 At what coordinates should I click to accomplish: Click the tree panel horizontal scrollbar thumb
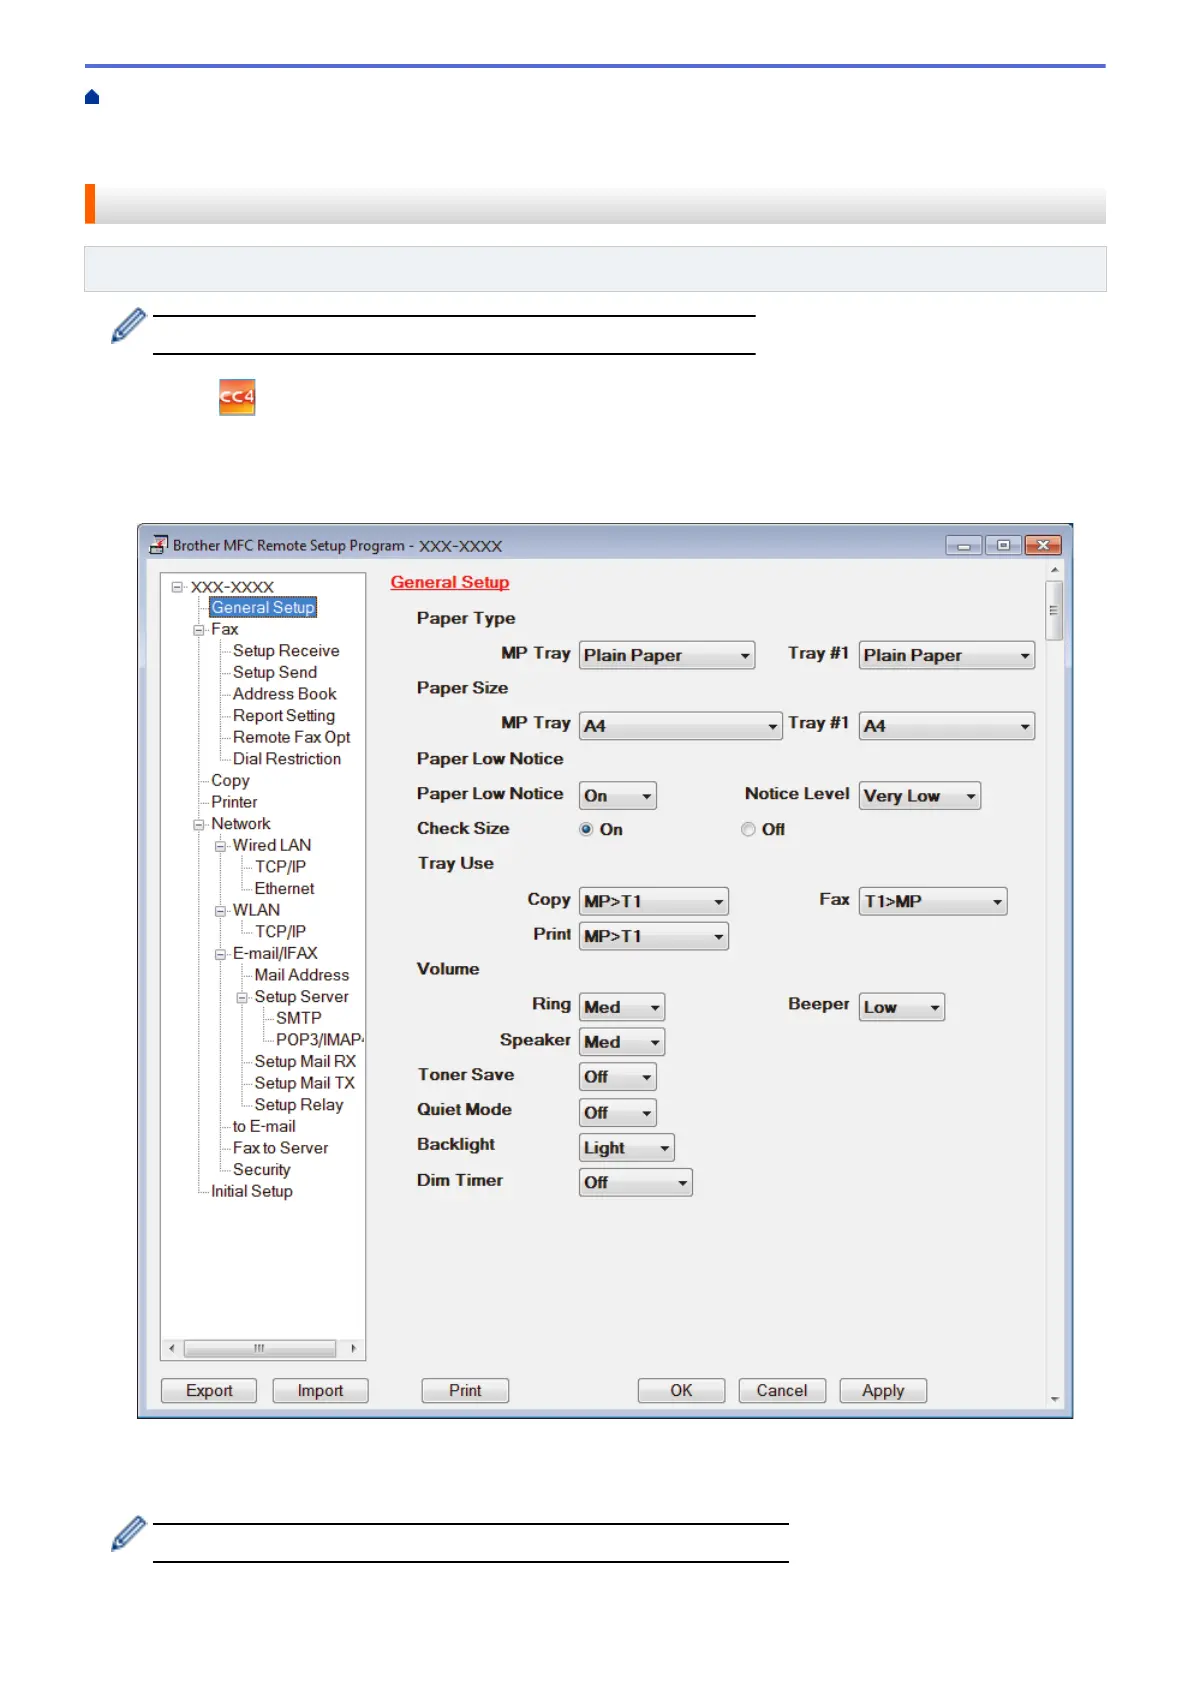point(260,1349)
